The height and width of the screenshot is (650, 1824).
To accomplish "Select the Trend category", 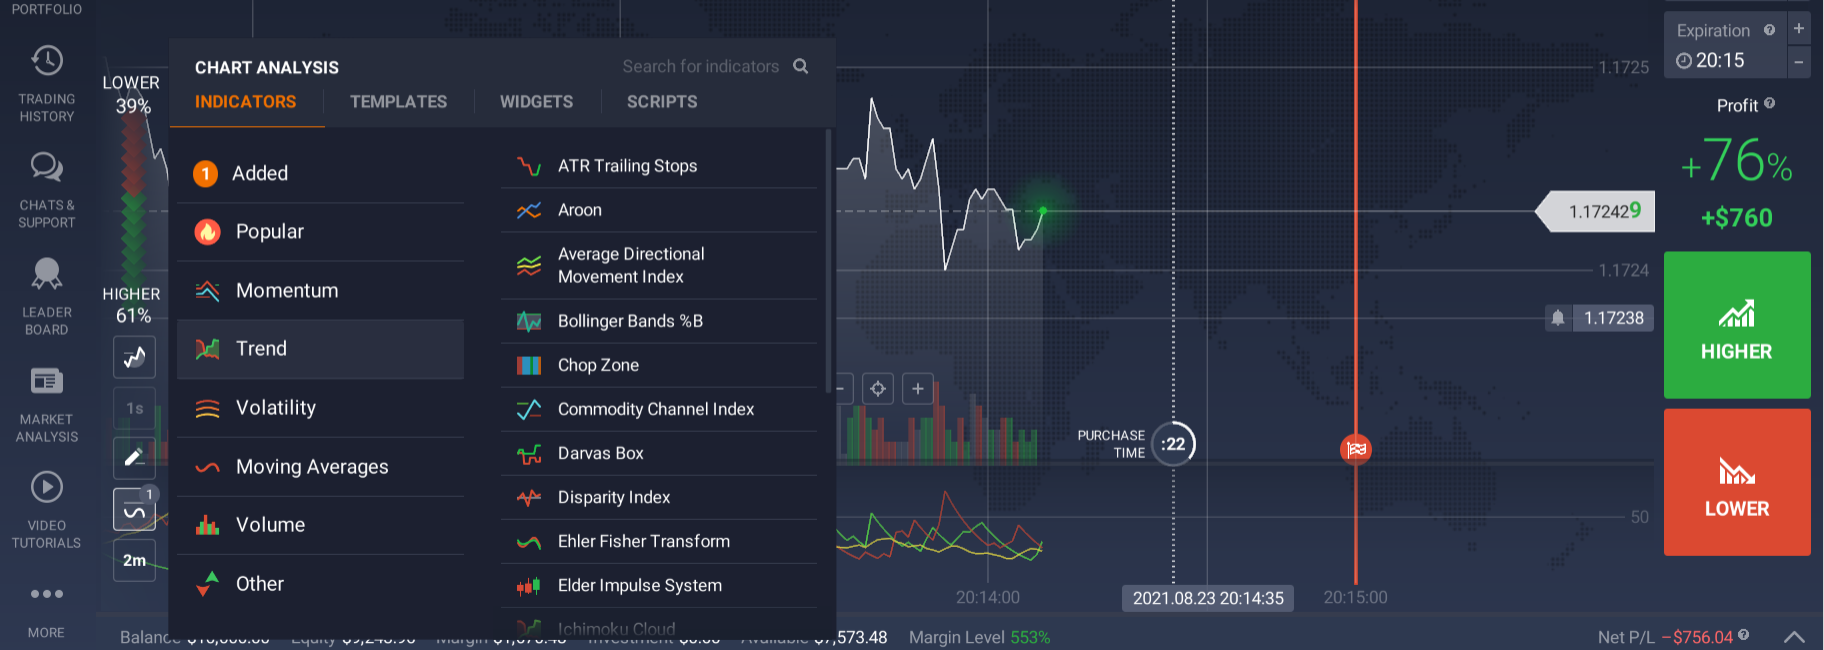I will 320,349.
